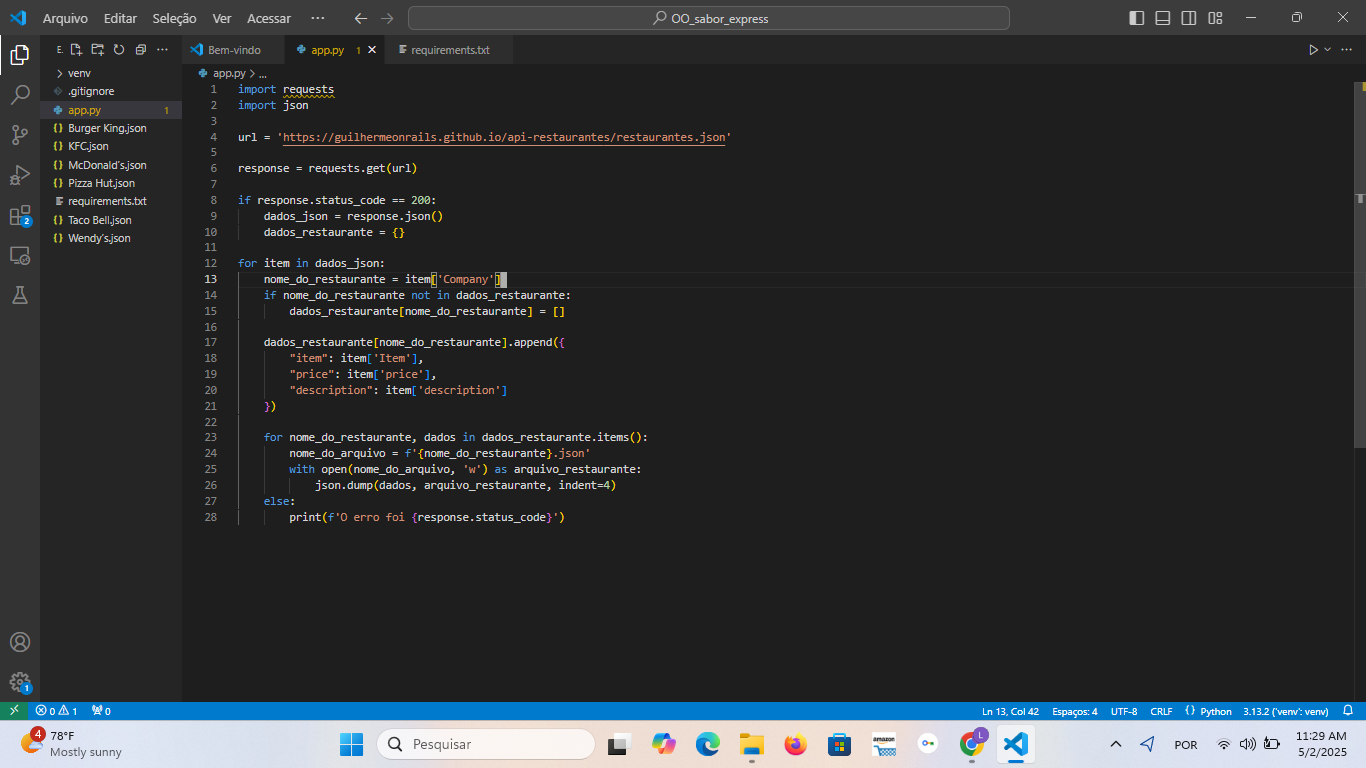The width and height of the screenshot is (1366, 768).
Task: Open the Acessar menu
Action: coord(269,18)
